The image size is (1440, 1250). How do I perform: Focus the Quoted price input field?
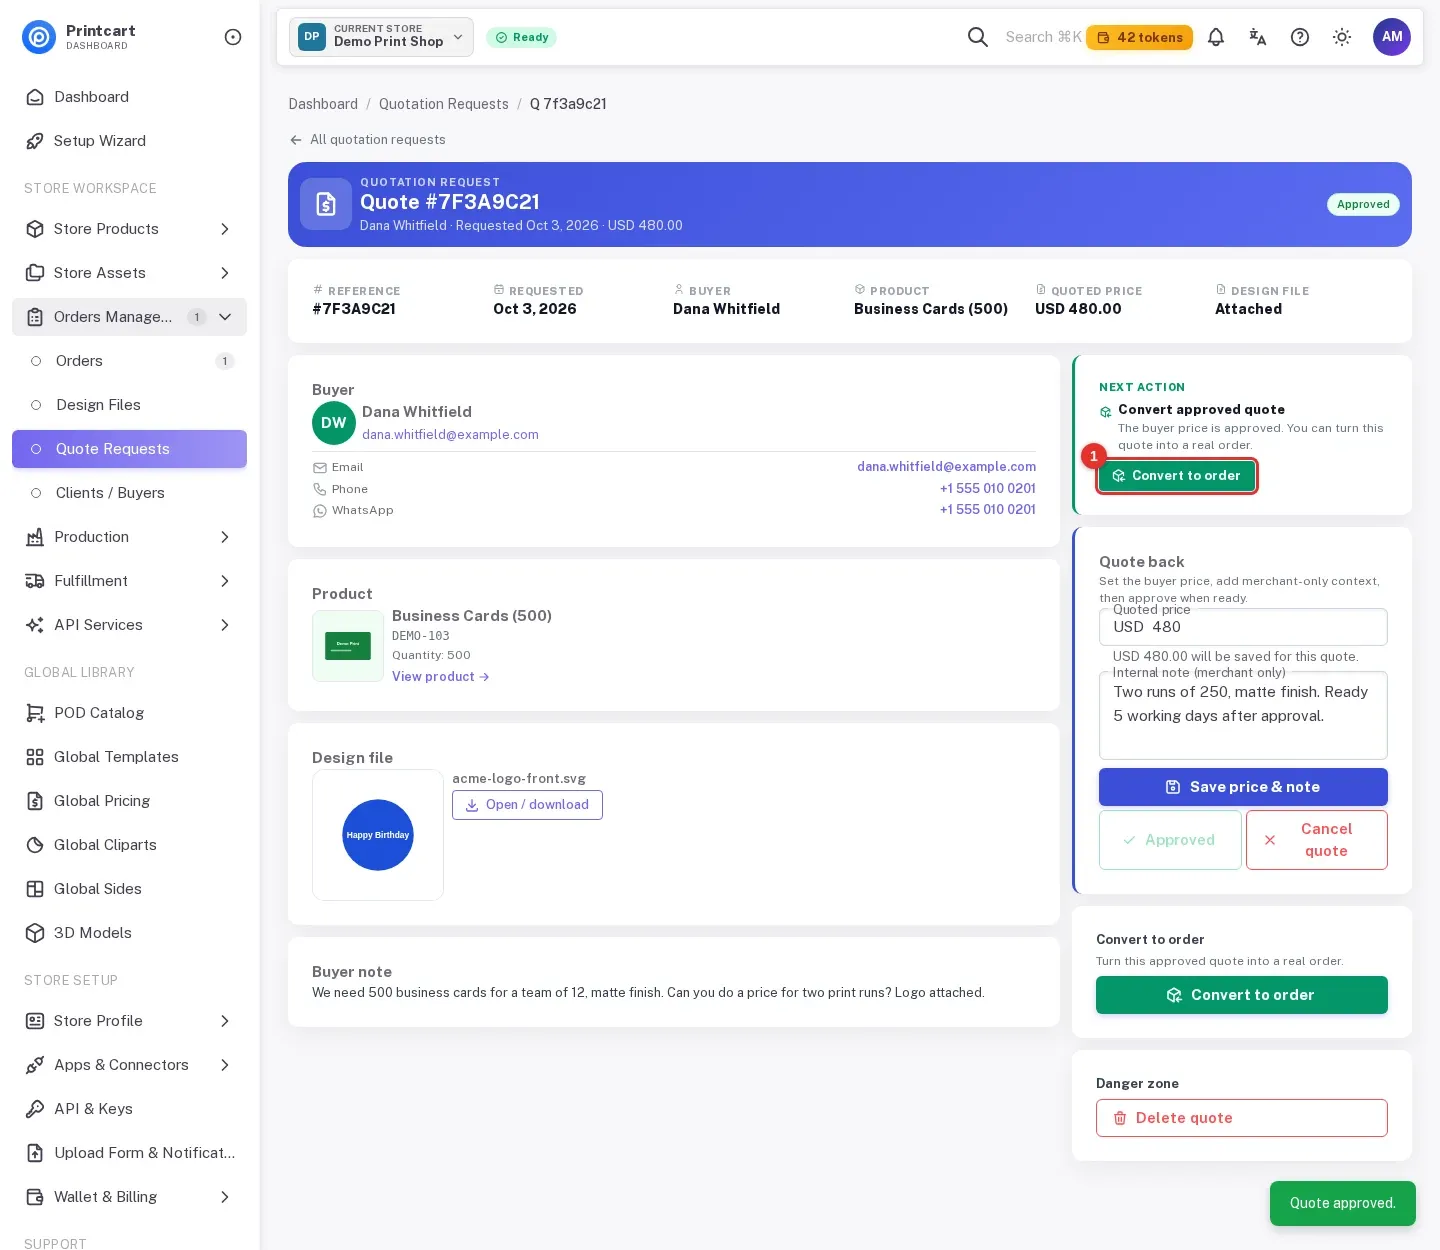pyautogui.click(x=1243, y=627)
